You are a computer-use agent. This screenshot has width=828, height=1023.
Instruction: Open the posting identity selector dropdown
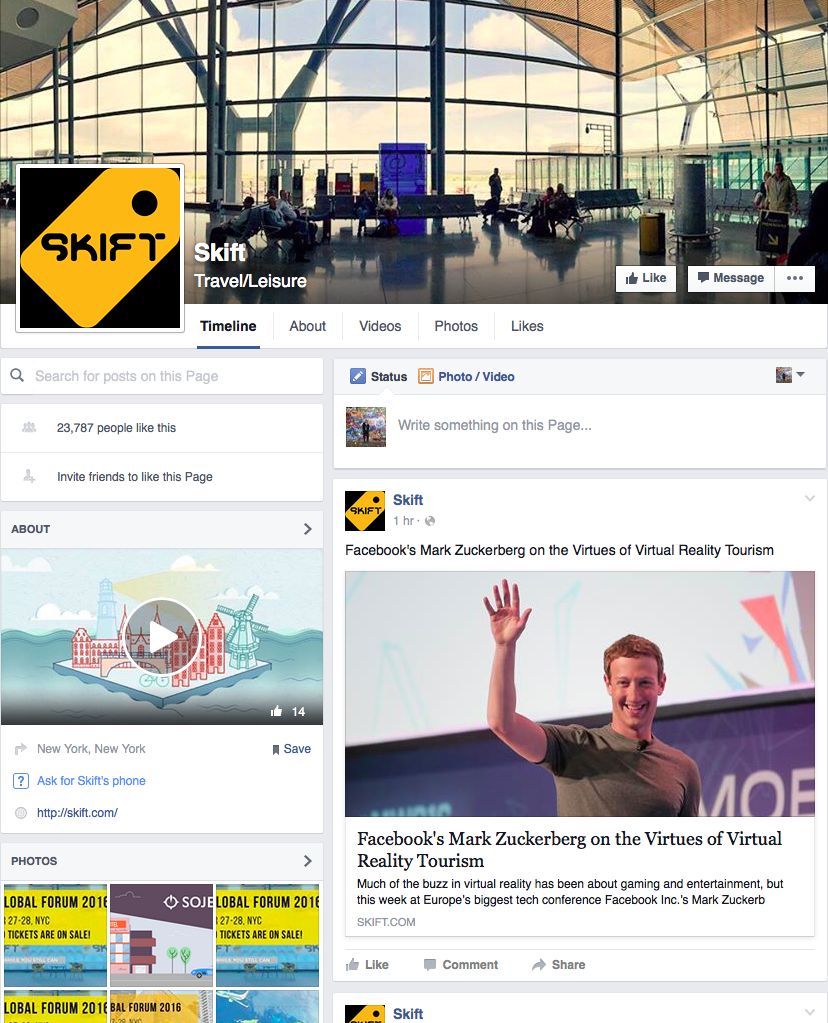[x=790, y=375]
